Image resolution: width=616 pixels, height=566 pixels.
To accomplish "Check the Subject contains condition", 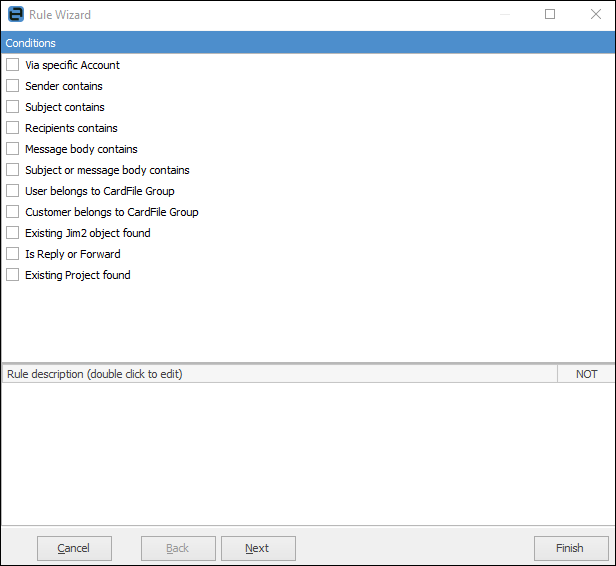I will [x=13, y=107].
